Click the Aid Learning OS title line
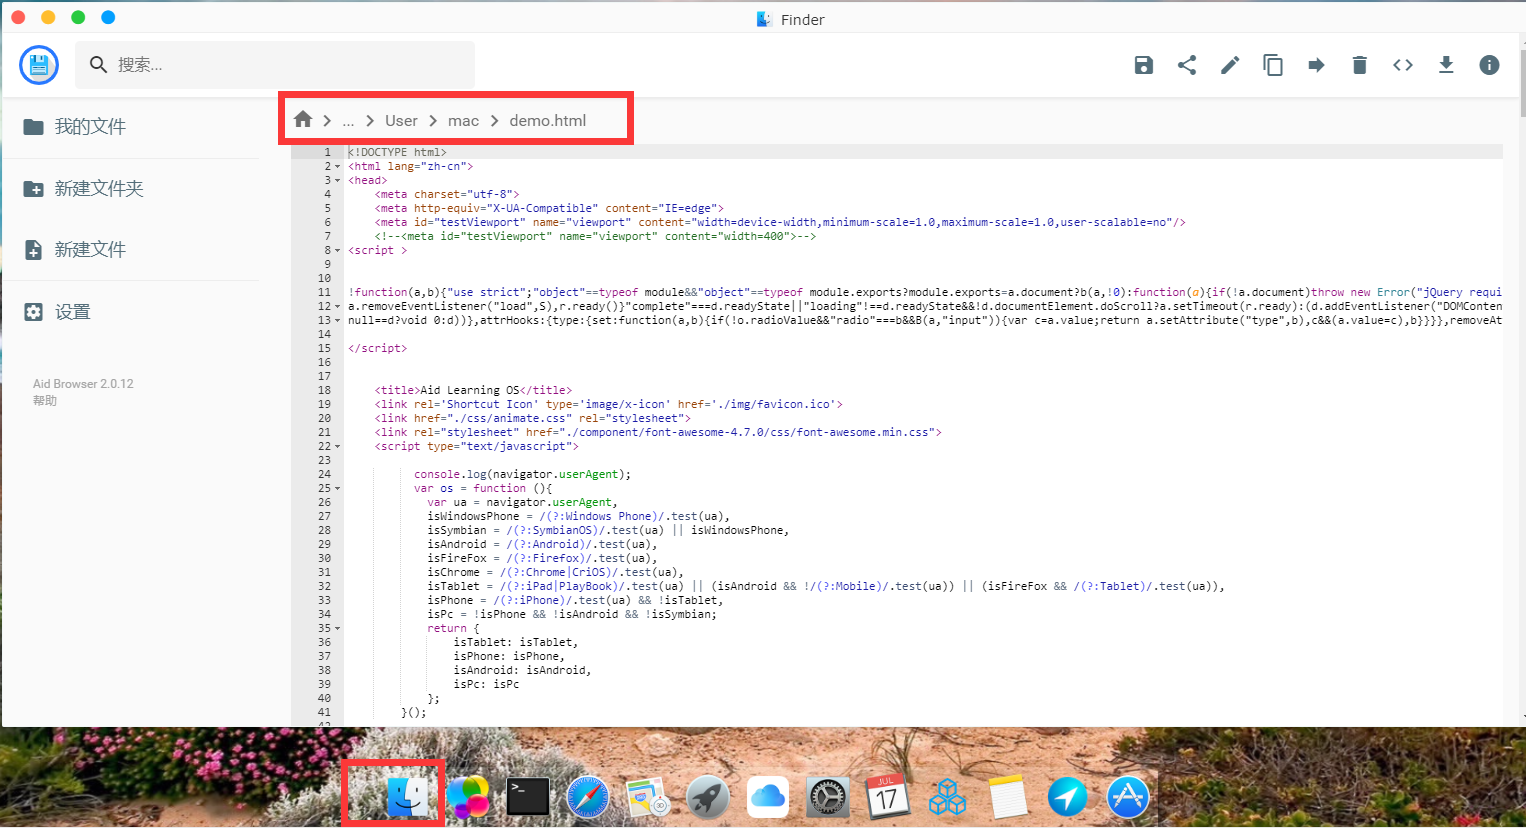 pyautogui.click(x=473, y=391)
